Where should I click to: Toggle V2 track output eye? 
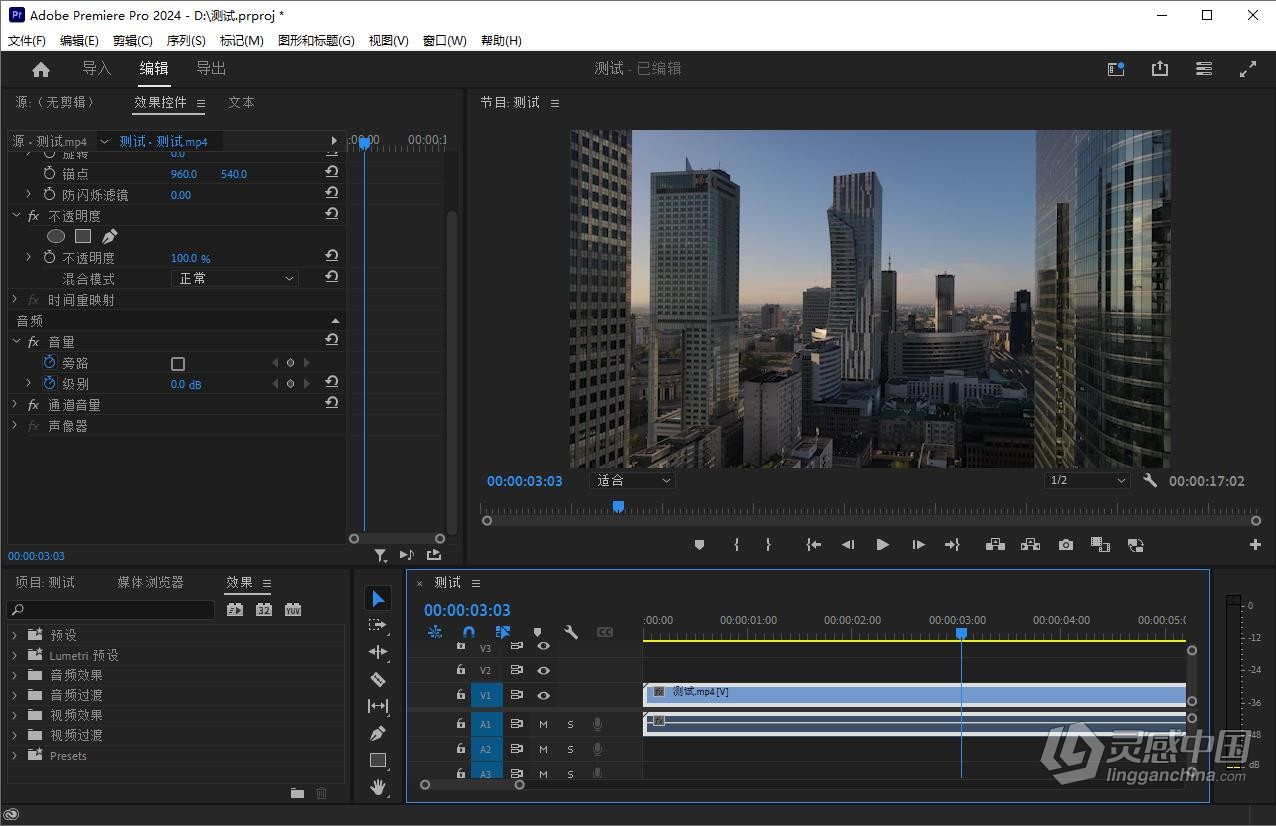click(544, 670)
